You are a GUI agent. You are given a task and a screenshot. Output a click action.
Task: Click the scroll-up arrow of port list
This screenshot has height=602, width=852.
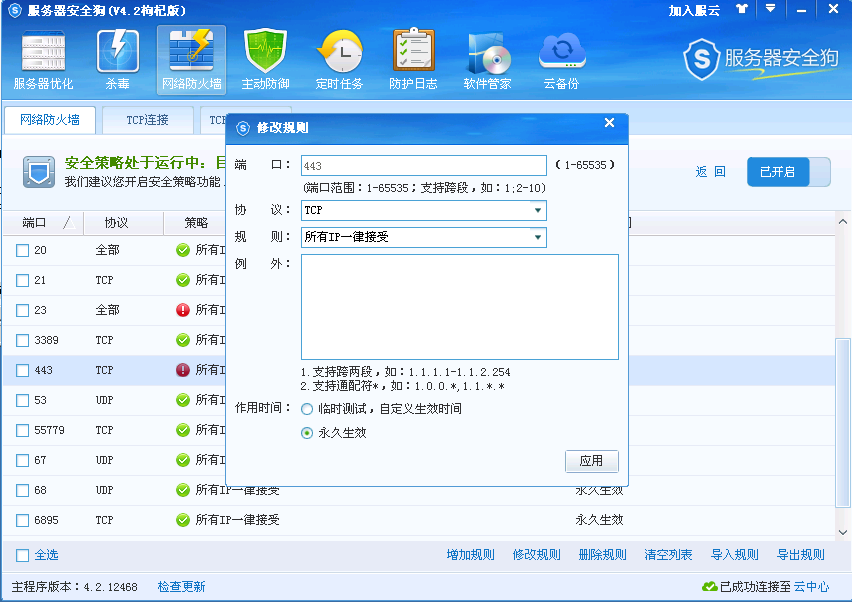pyautogui.click(x=843, y=222)
